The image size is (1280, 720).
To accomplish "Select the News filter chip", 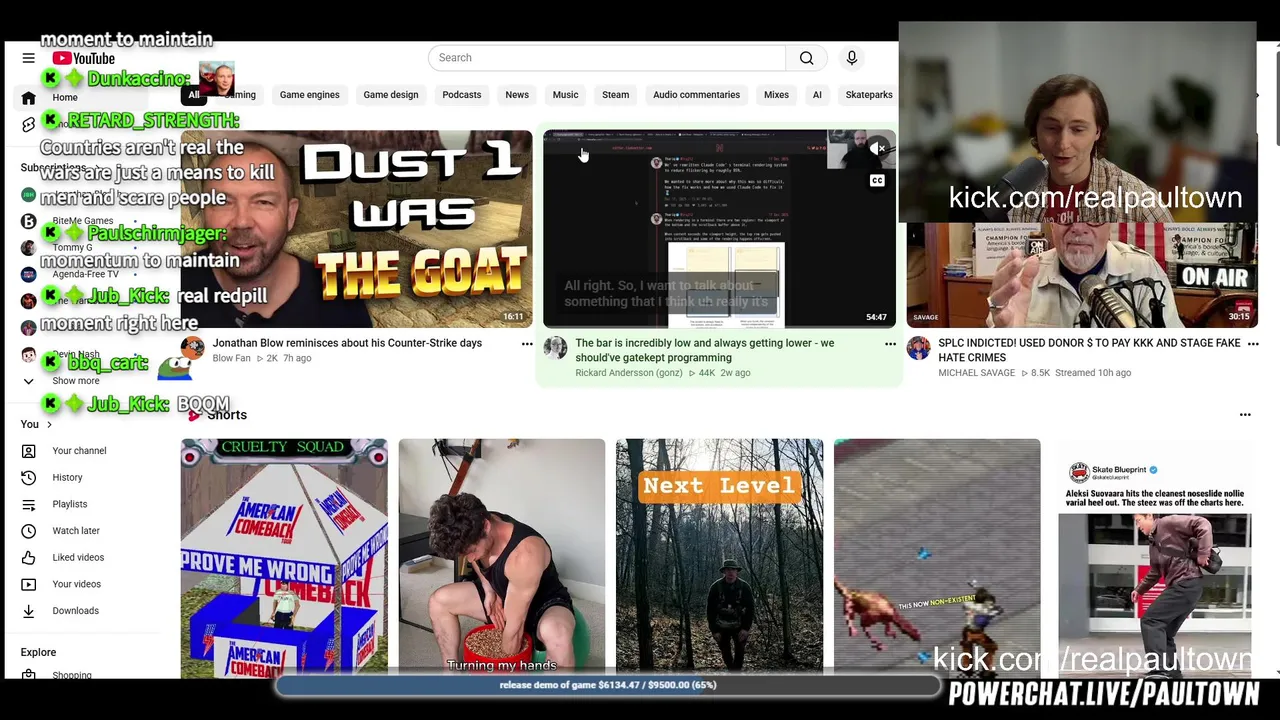I will (x=517, y=95).
